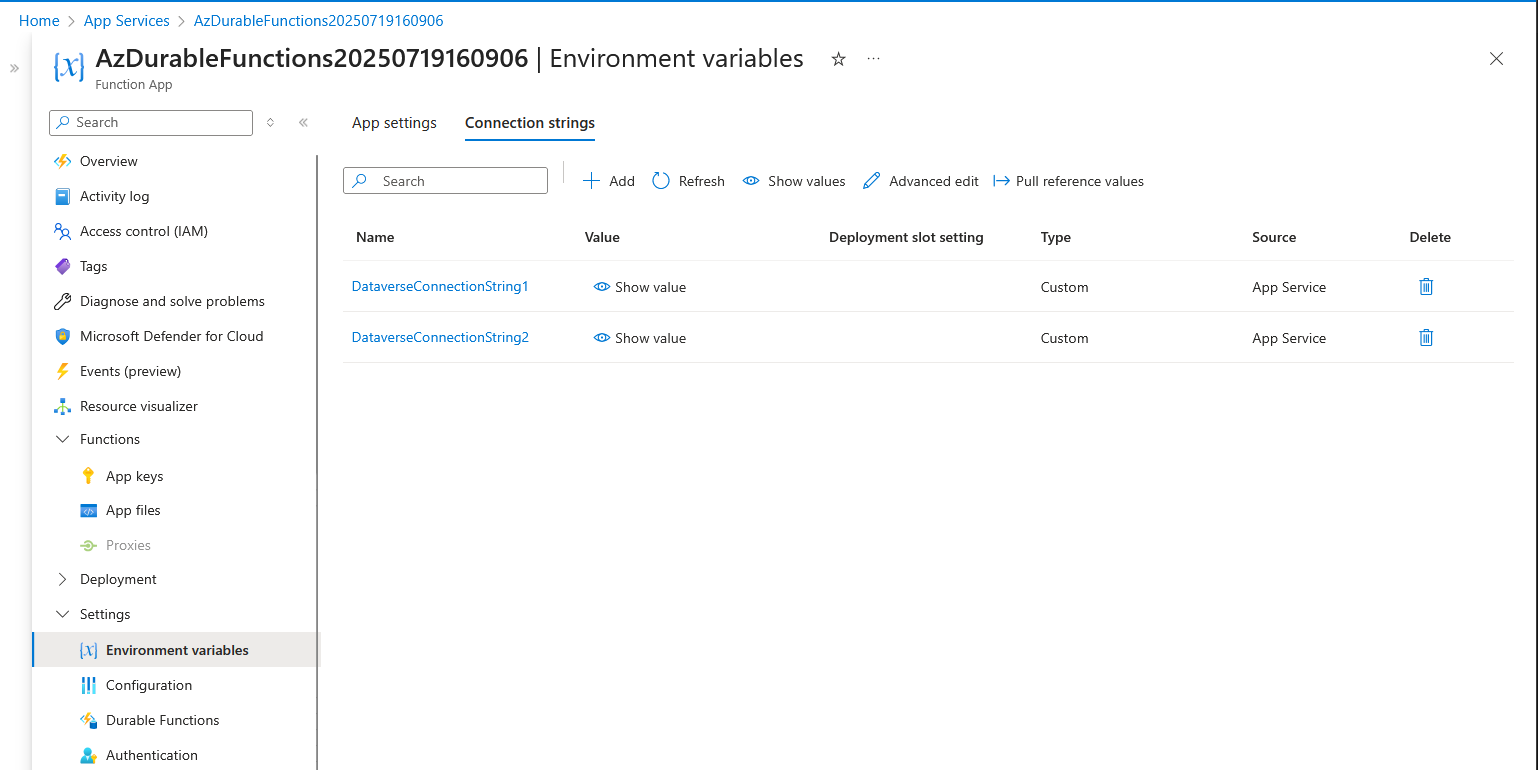The image size is (1538, 770).
Task: Show value for DataverseConnectionString2
Action: (x=640, y=338)
